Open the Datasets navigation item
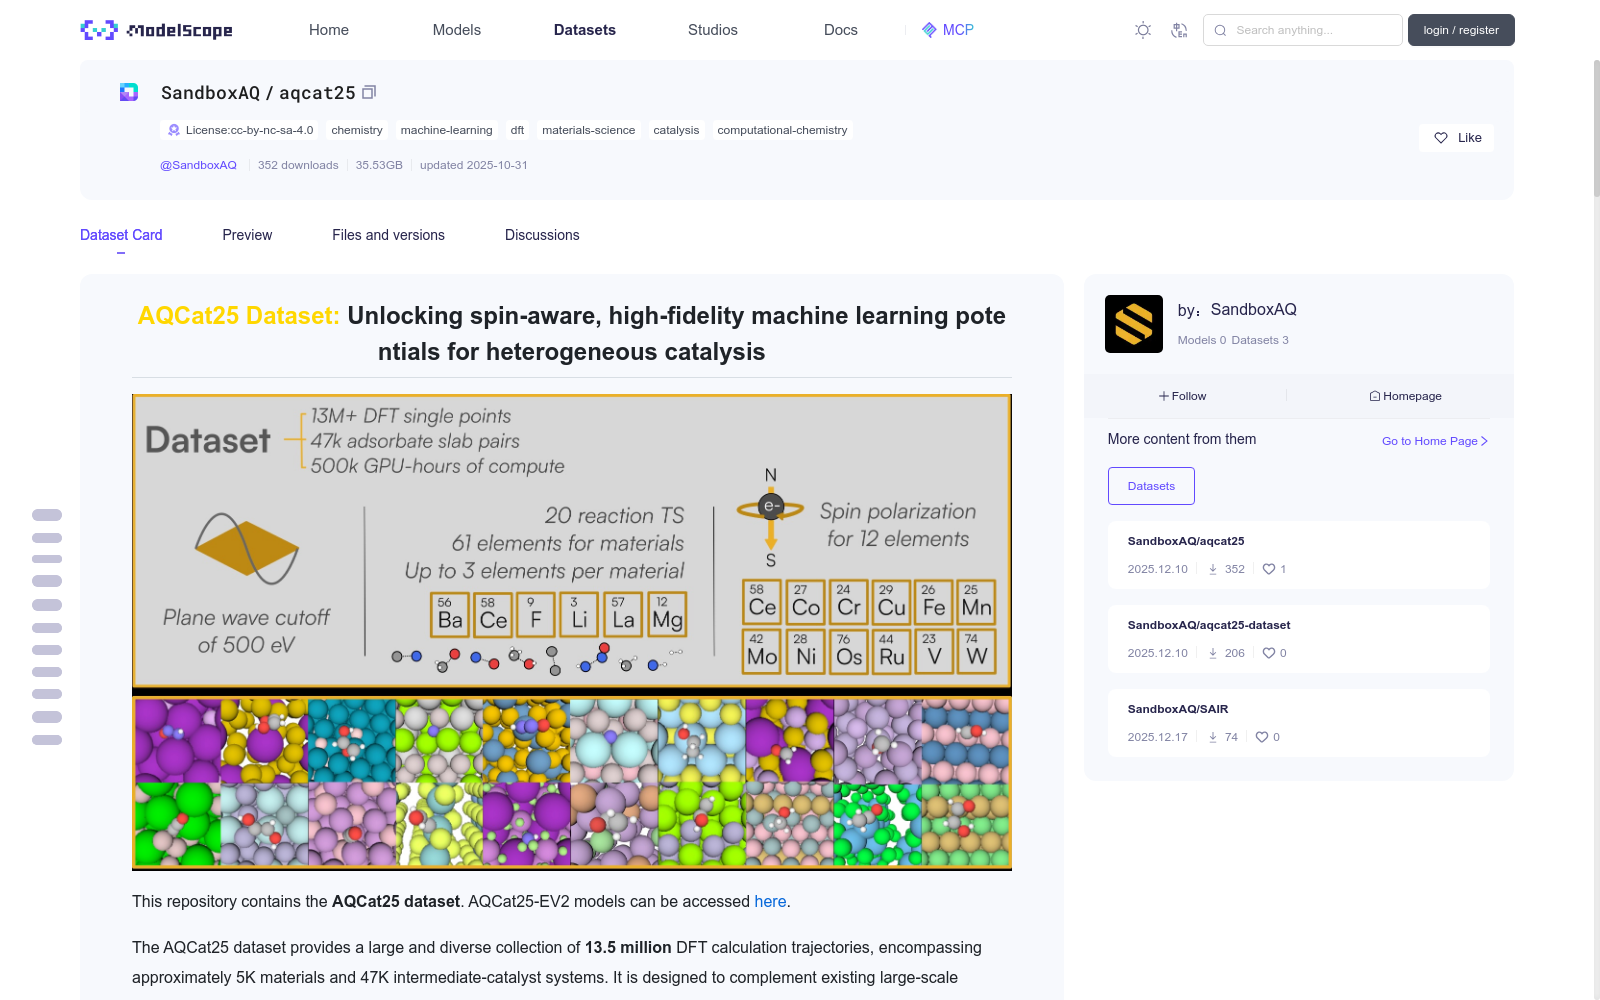Screen dimensions: 1600x1000 [585, 30]
